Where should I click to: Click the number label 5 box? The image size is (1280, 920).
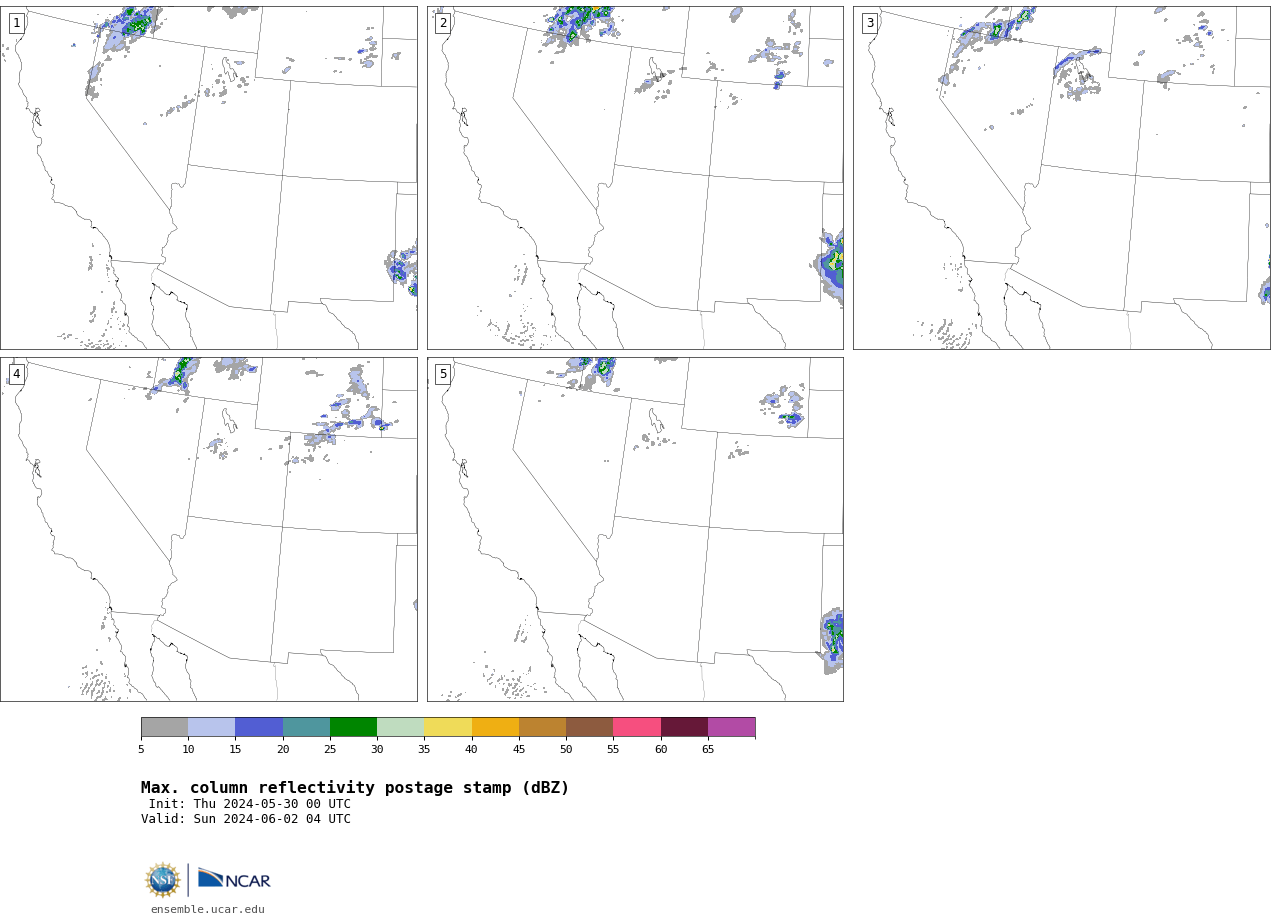[x=443, y=374]
